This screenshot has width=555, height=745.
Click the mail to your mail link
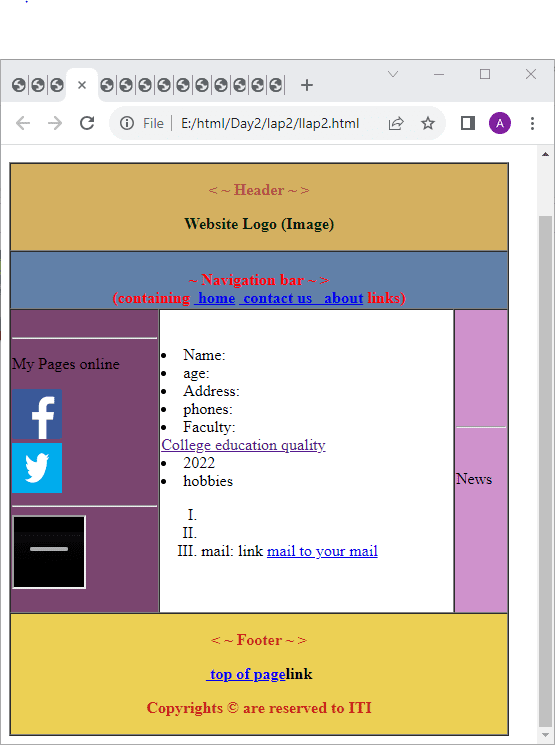pos(322,551)
